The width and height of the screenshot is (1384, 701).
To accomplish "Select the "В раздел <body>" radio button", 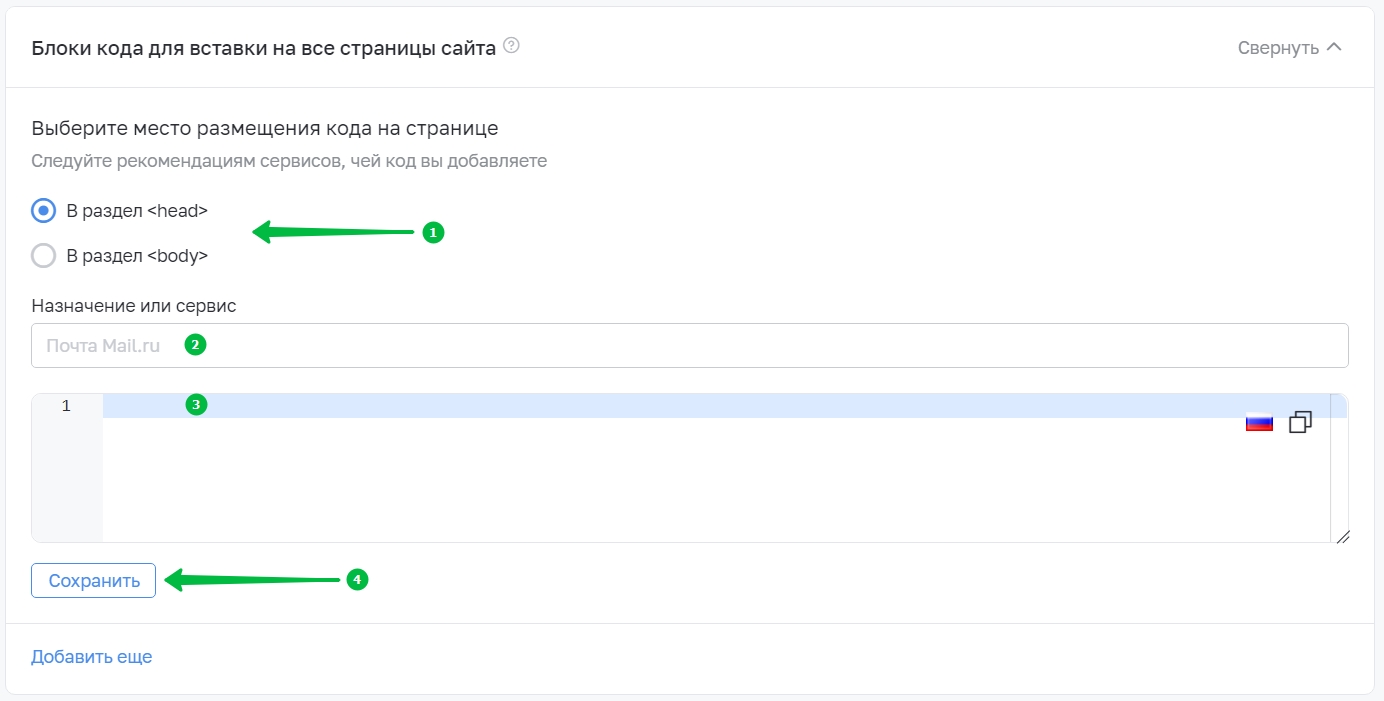I will 43,256.
